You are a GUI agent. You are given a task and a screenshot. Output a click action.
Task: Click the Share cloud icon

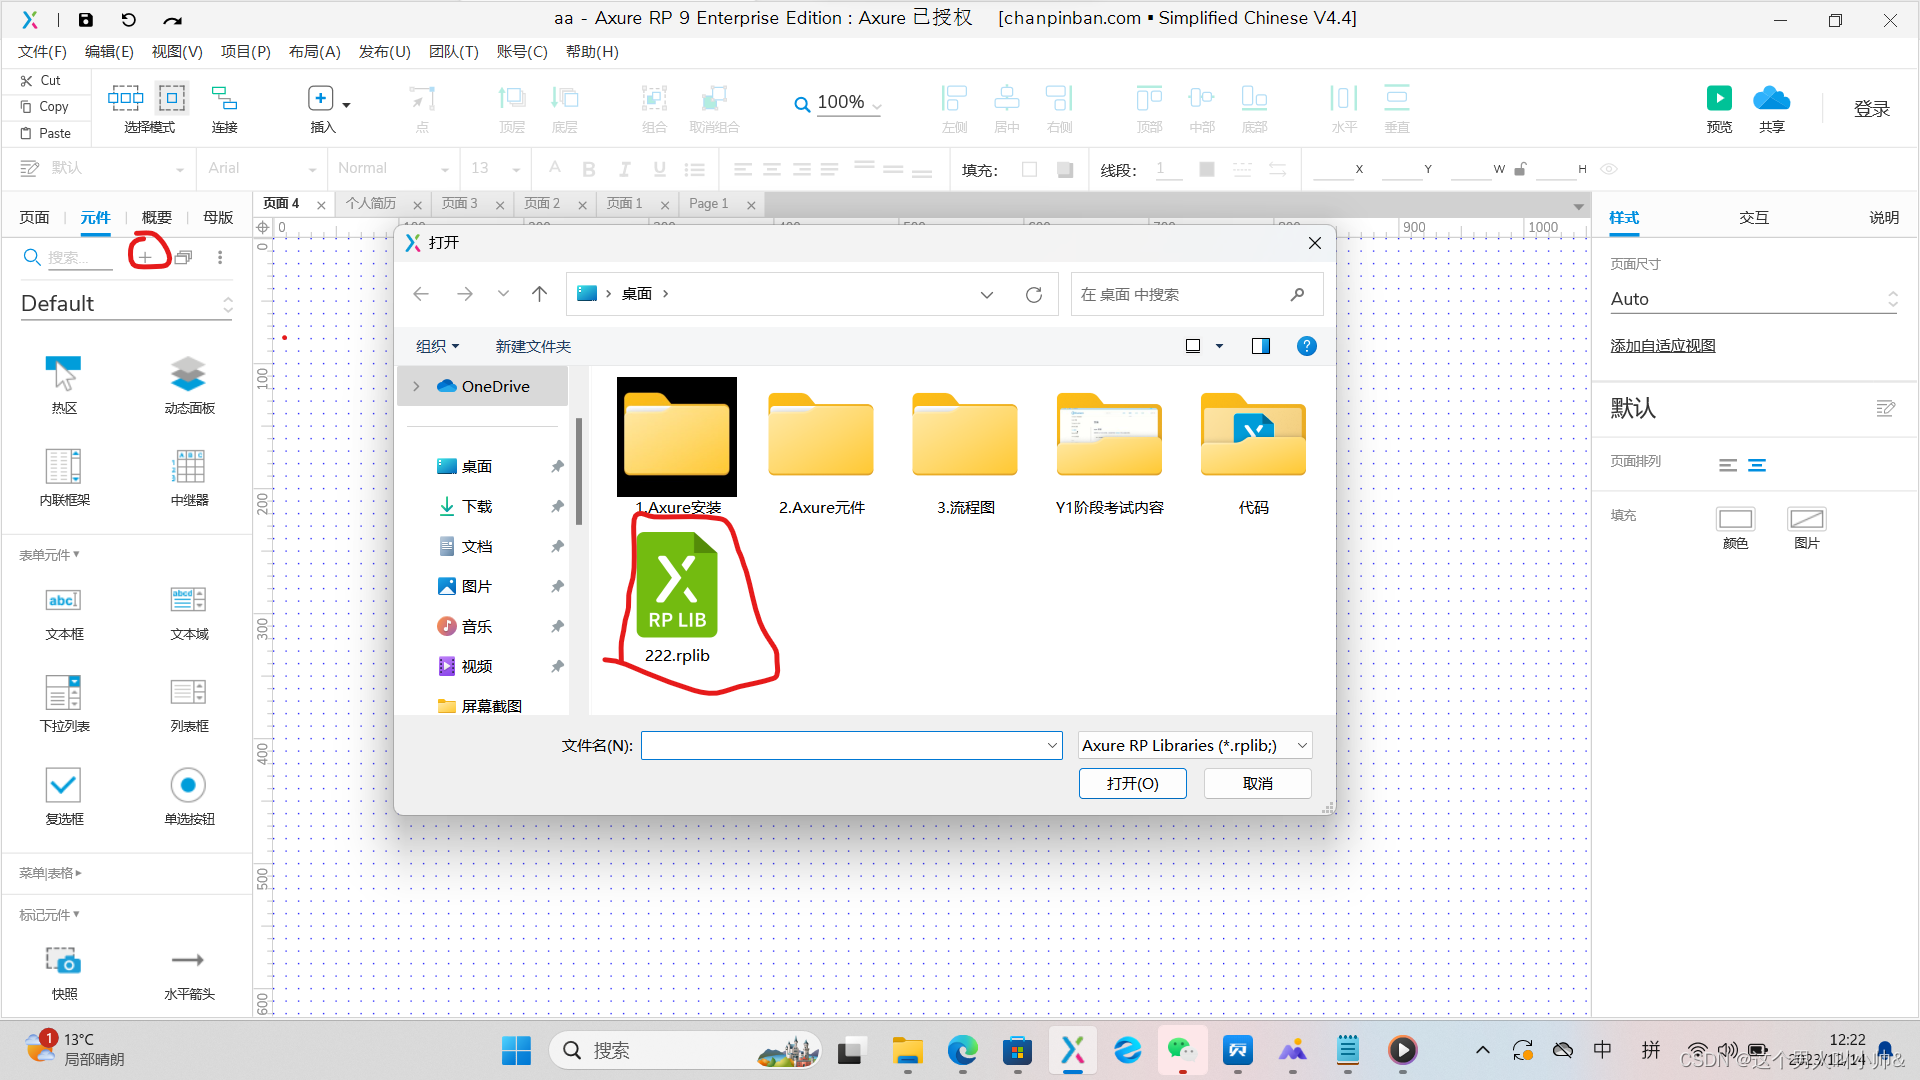click(x=1771, y=98)
